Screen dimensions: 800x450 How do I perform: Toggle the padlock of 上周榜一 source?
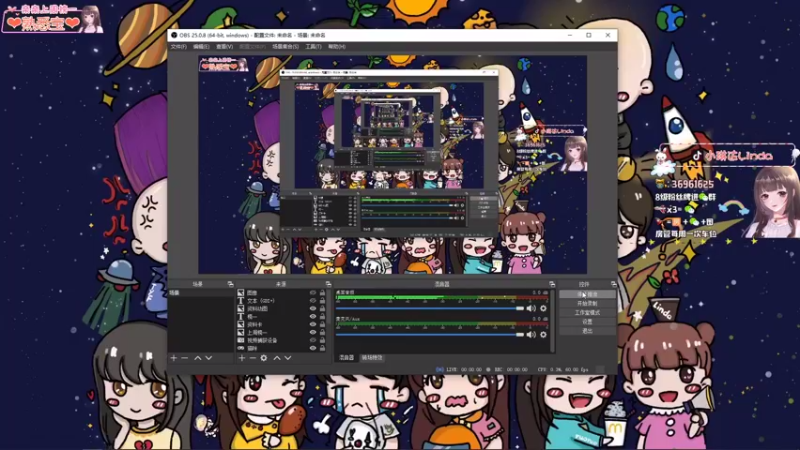coord(322,332)
